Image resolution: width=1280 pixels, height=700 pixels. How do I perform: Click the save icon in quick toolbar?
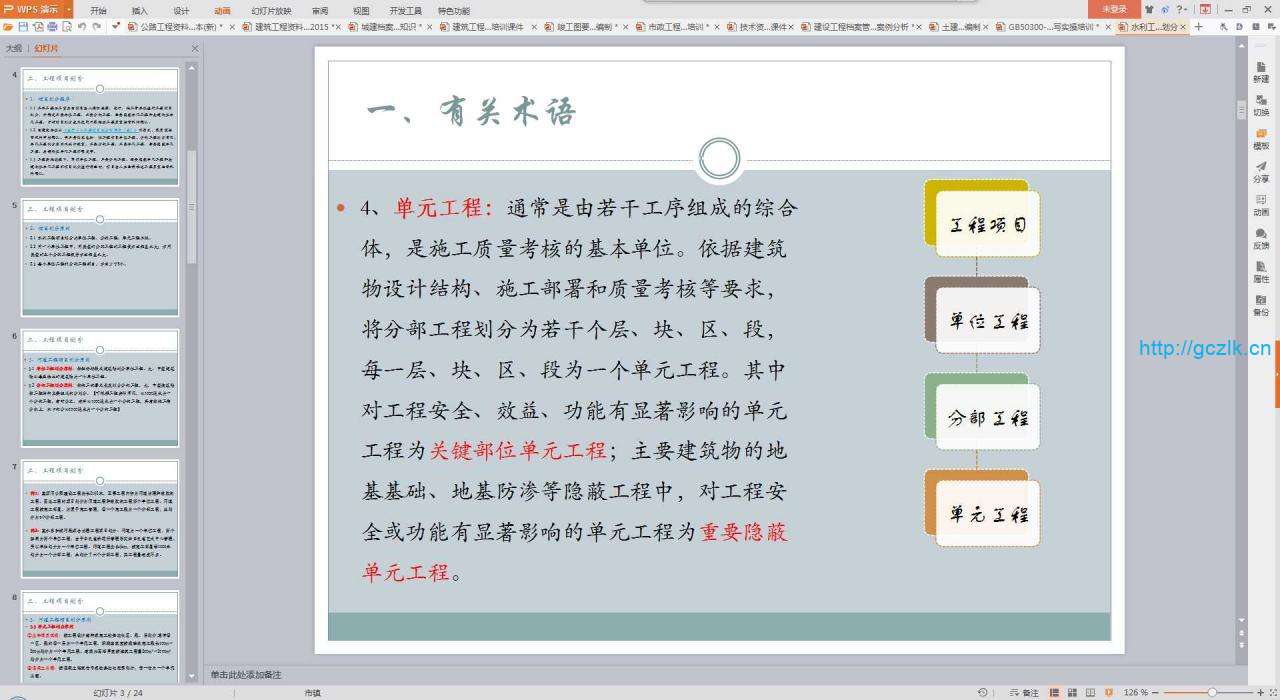click(22, 26)
